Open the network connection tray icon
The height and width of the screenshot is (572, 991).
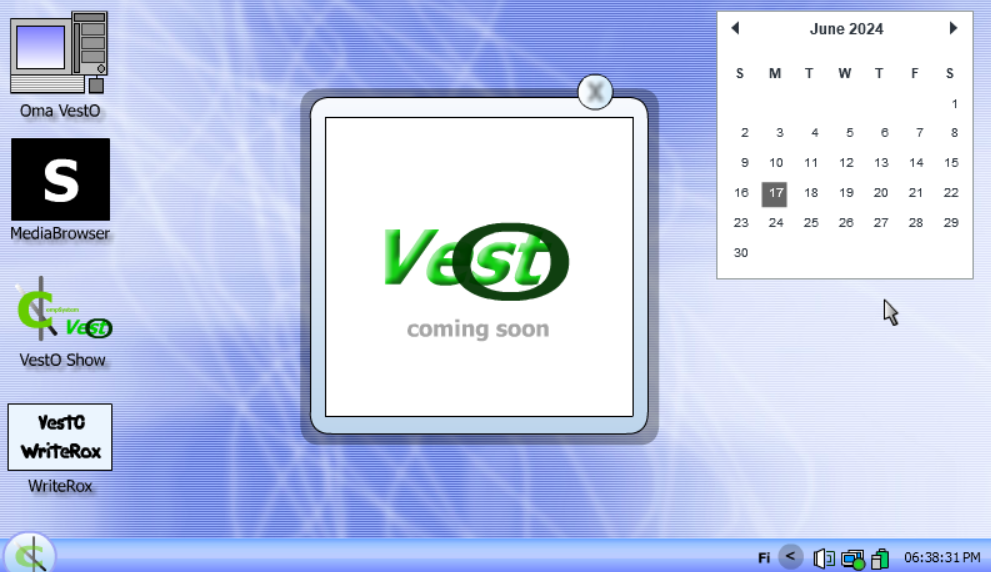coord(853,559)
